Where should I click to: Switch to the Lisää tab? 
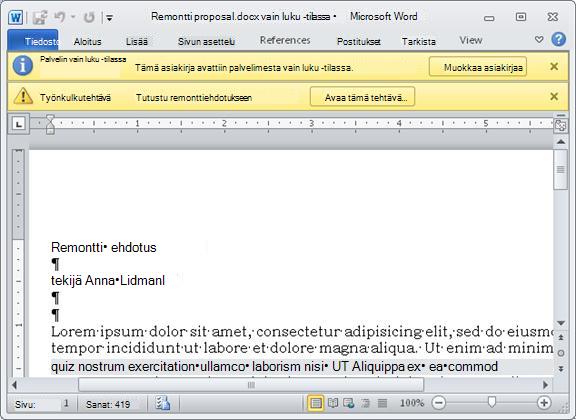137,42
